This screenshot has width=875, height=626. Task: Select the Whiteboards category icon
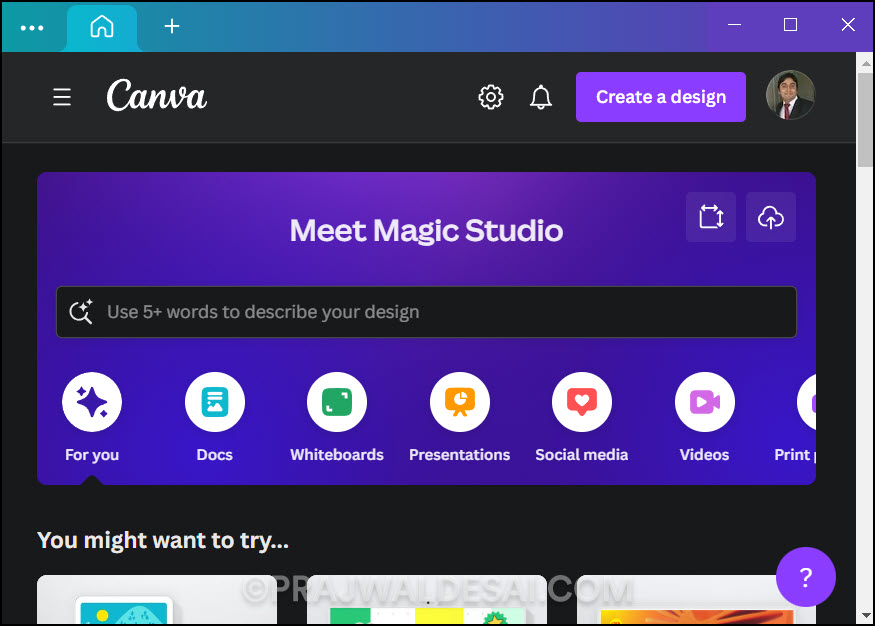point(337,402)
